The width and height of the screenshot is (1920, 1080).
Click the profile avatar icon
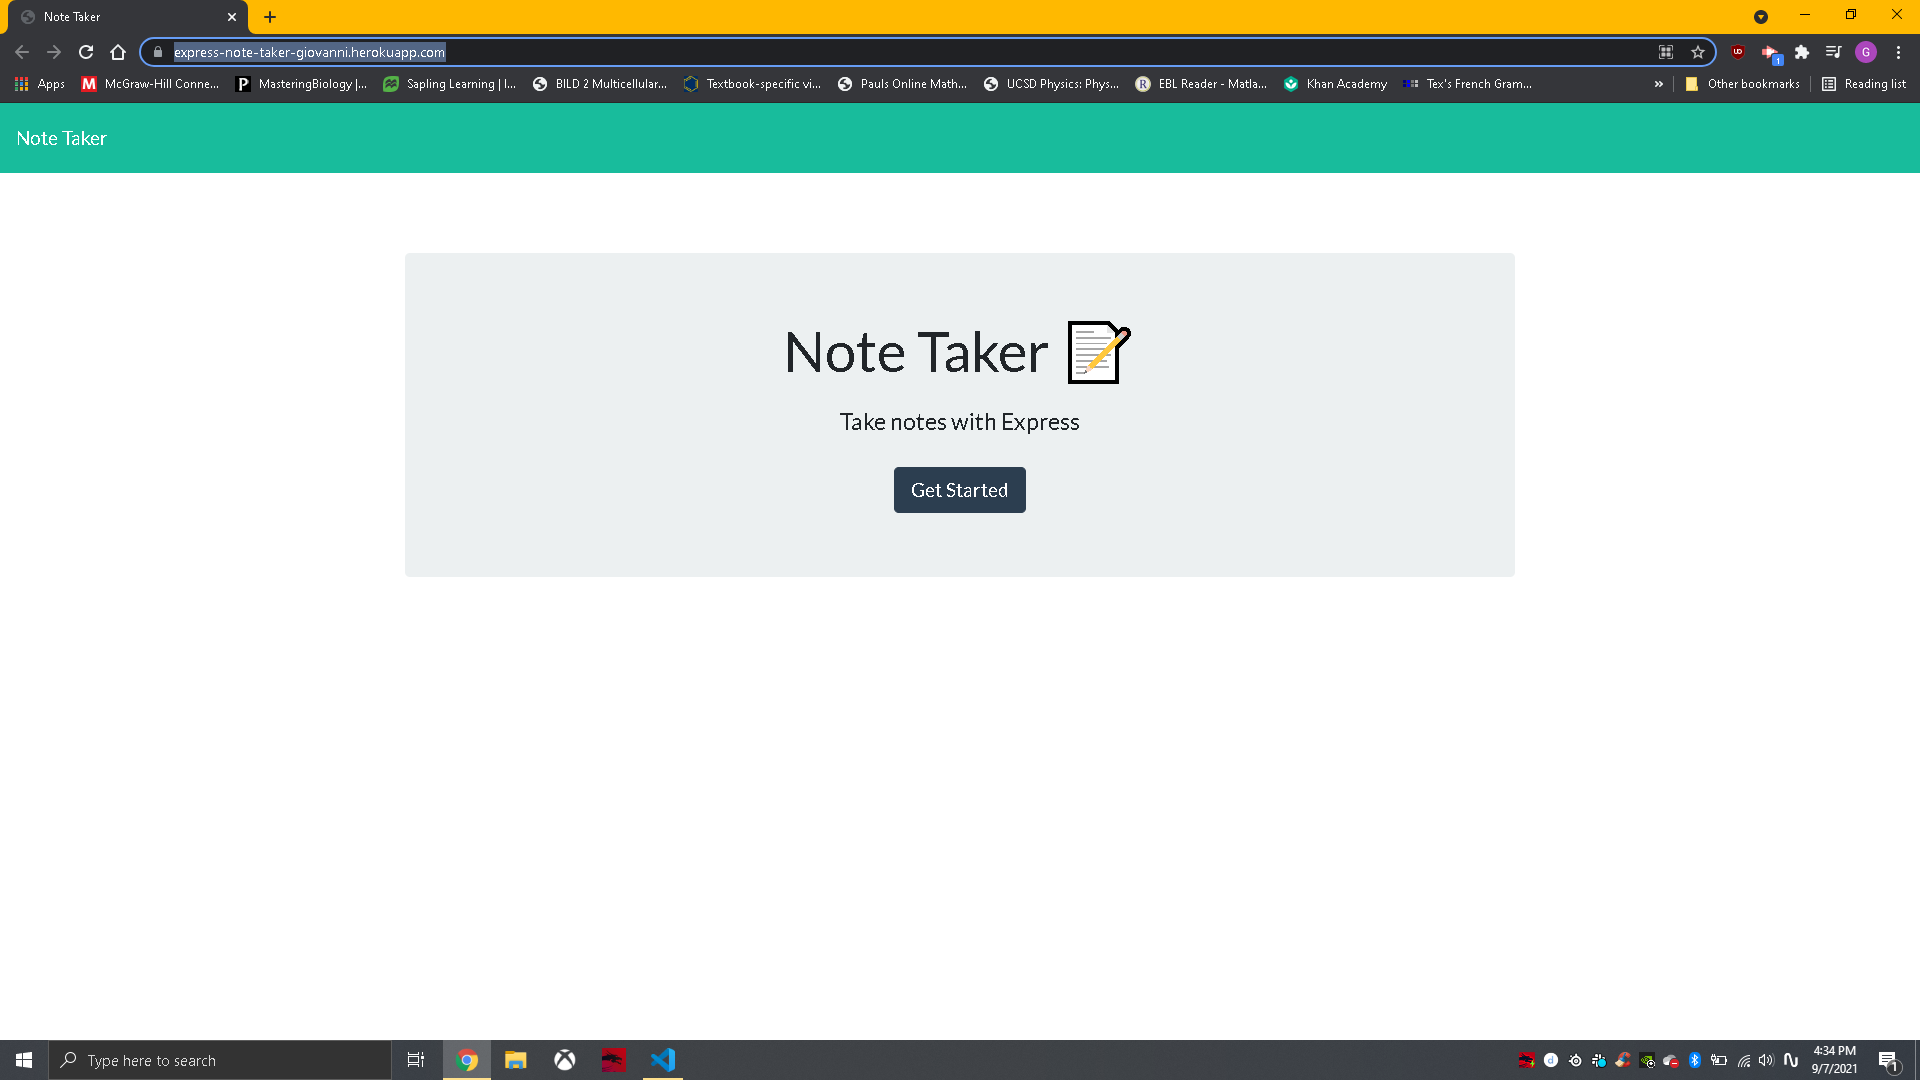[1866, 52]
